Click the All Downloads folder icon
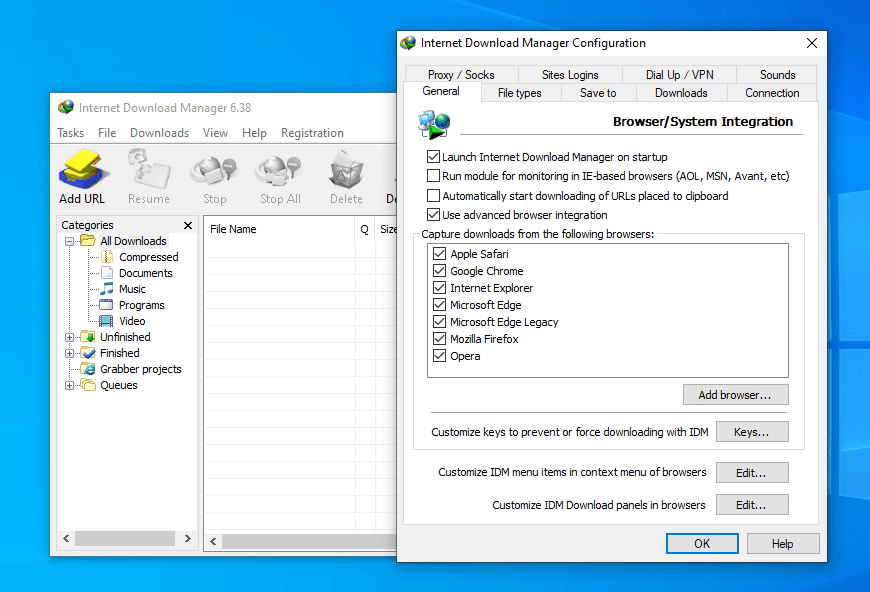 coord(88,240)
